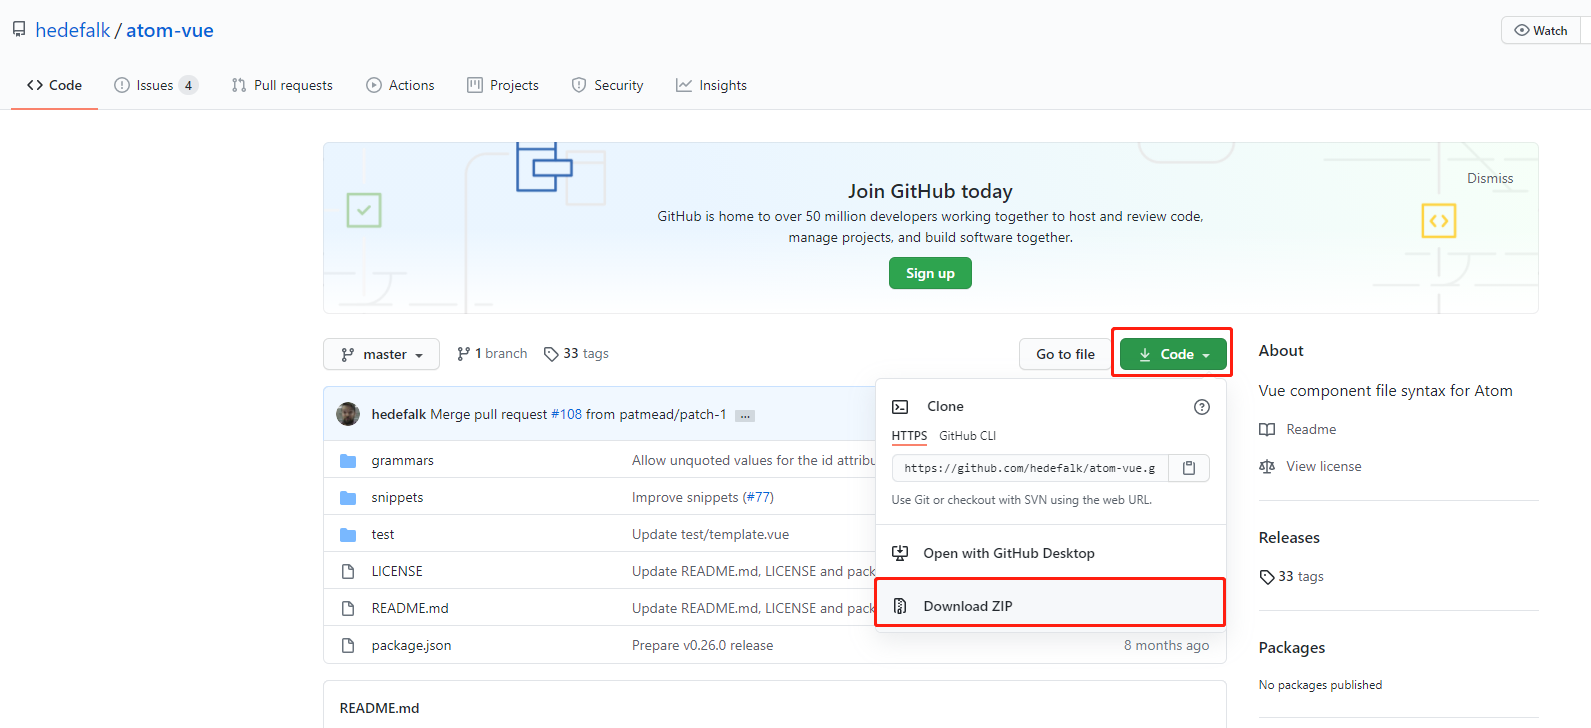Open the hedefalk user profile link
This screenshot has height=728, width=1591.
[x=72, y=30]
